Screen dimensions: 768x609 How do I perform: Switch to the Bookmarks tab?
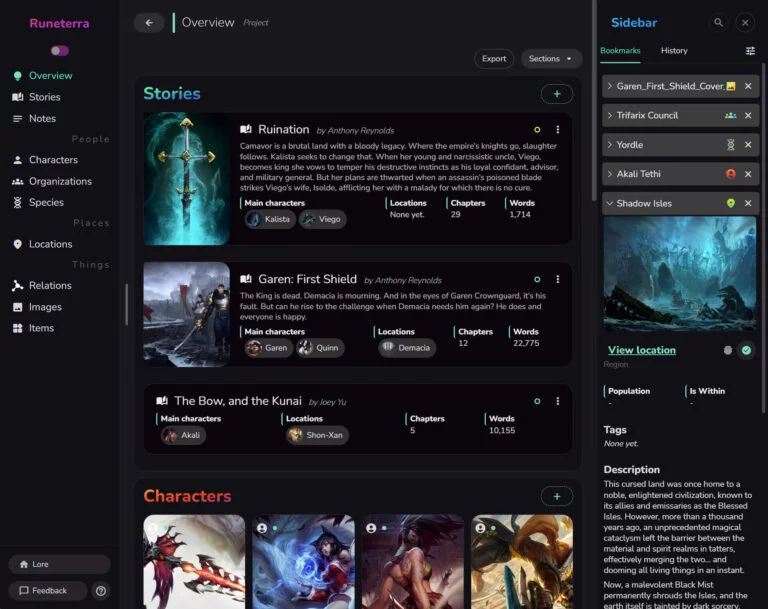(620, 51)
